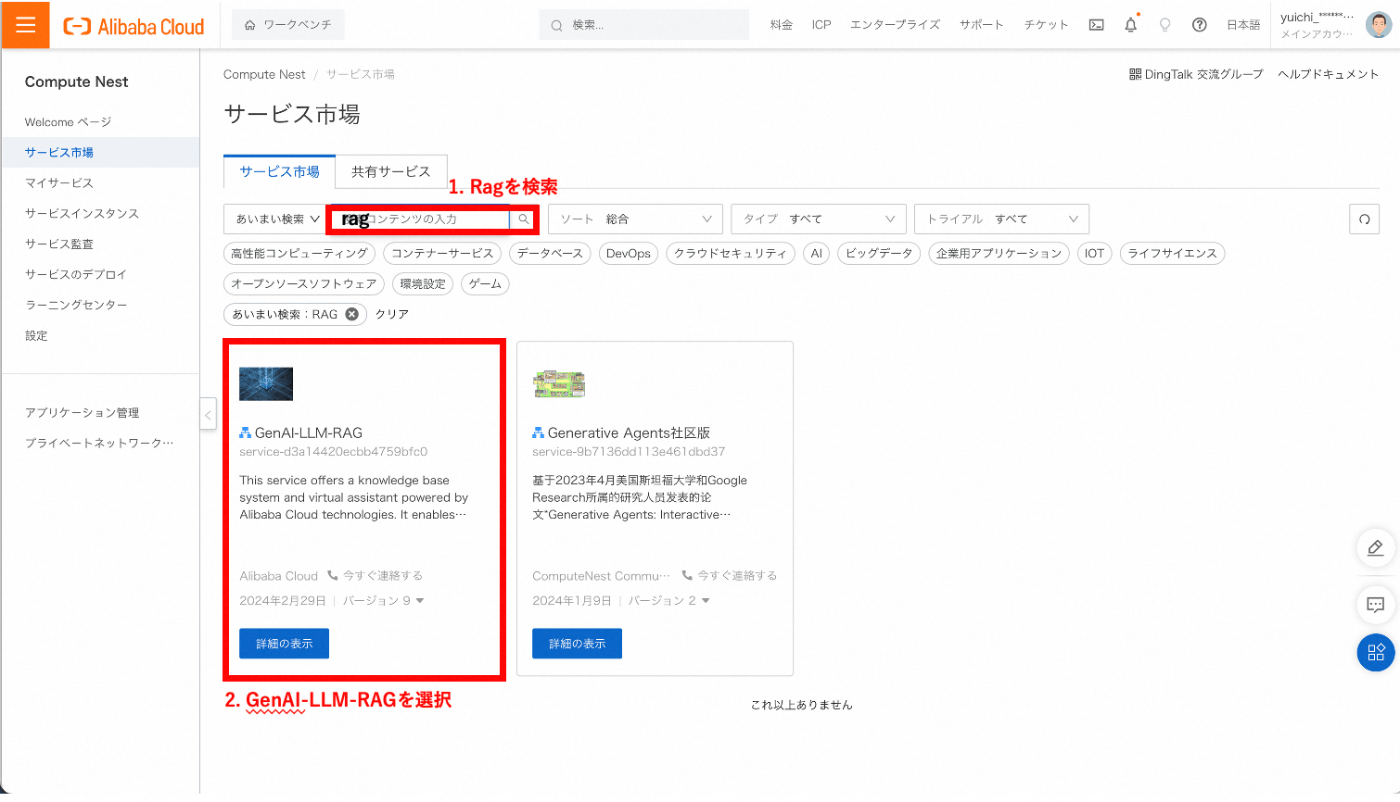The height and width of the screenshot is (802, 1400).
Task: Expand バージョン 9 version selector
Action: click(384, 601)
